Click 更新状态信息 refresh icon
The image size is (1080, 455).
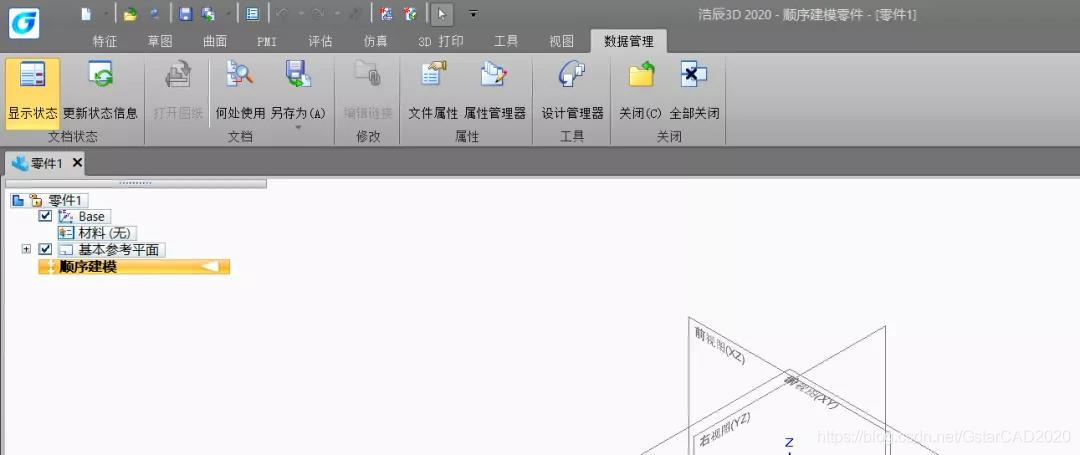click(x=101, y=74)
